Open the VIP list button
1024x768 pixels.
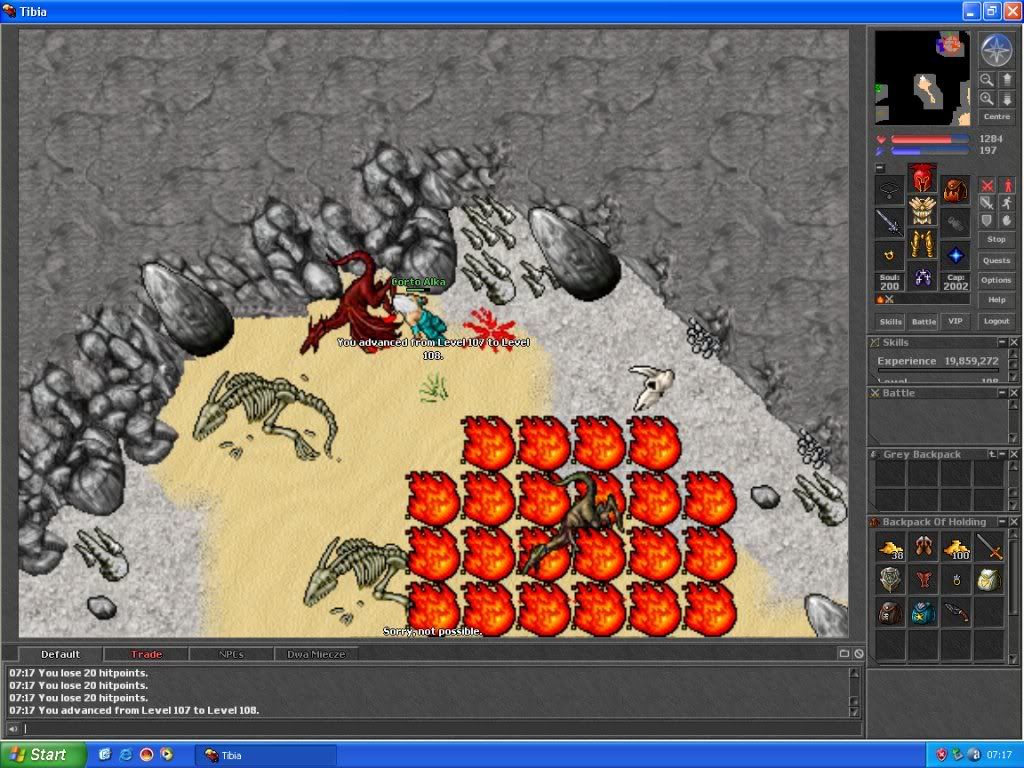(x=955, y=321)
